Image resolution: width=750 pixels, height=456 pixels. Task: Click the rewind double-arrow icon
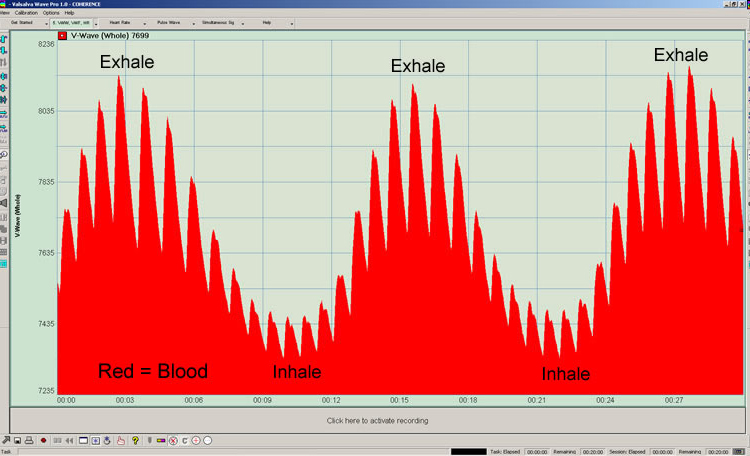click(69, 441)
